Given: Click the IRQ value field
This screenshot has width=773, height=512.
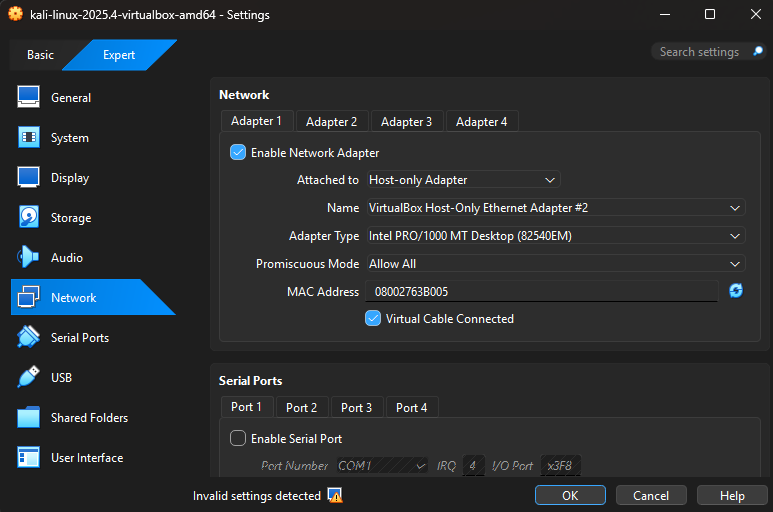Looking at the screenshot, I should [x=473, y=466].
